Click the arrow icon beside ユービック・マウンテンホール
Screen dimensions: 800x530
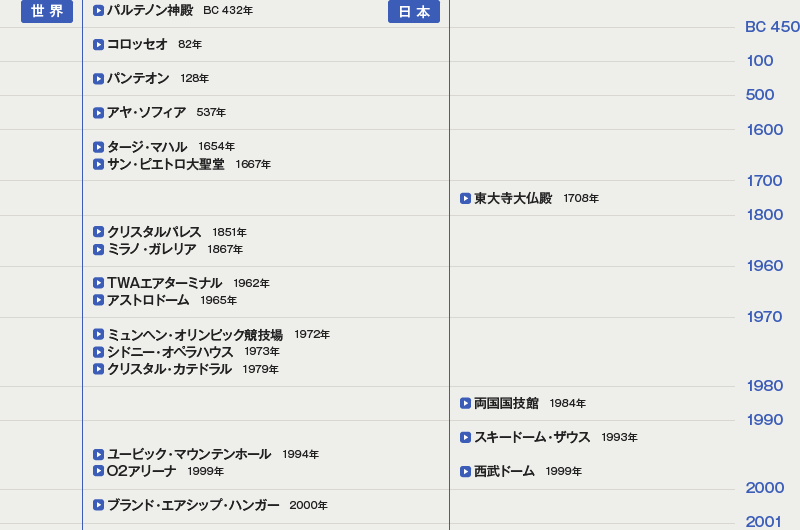point(98,454)
